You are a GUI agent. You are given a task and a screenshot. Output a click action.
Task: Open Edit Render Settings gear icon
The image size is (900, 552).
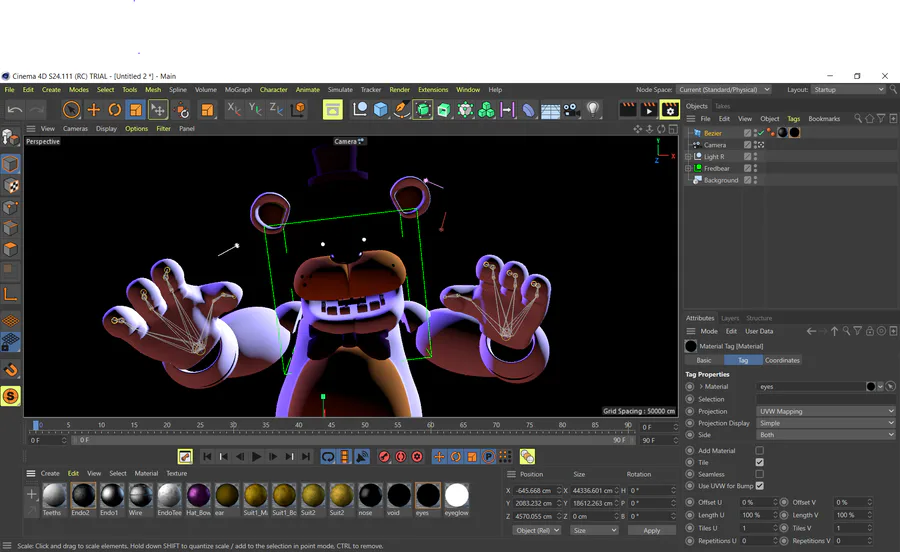(670, 109)
